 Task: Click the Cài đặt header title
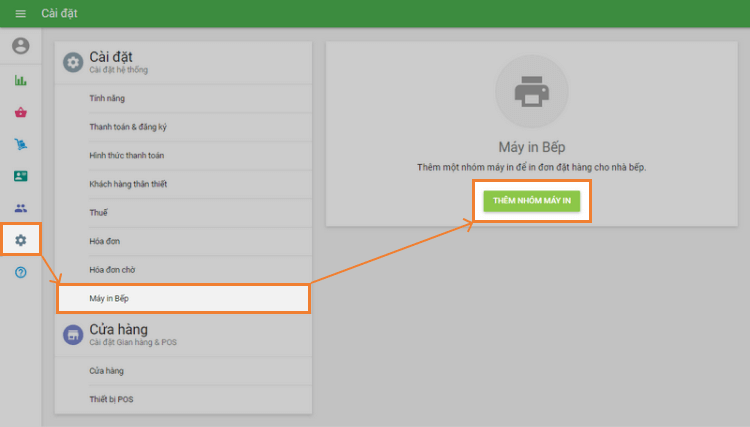(x=59, y=13)
